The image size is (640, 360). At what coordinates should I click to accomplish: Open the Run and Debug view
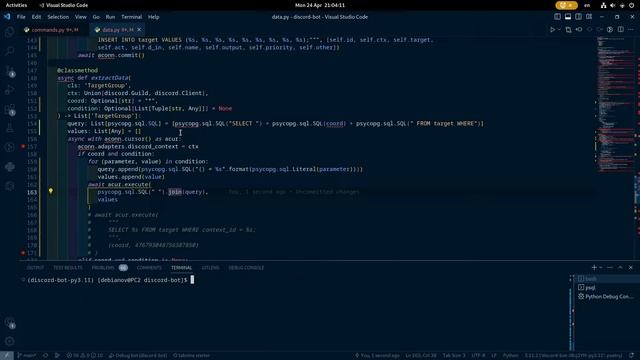coord(9,90)
